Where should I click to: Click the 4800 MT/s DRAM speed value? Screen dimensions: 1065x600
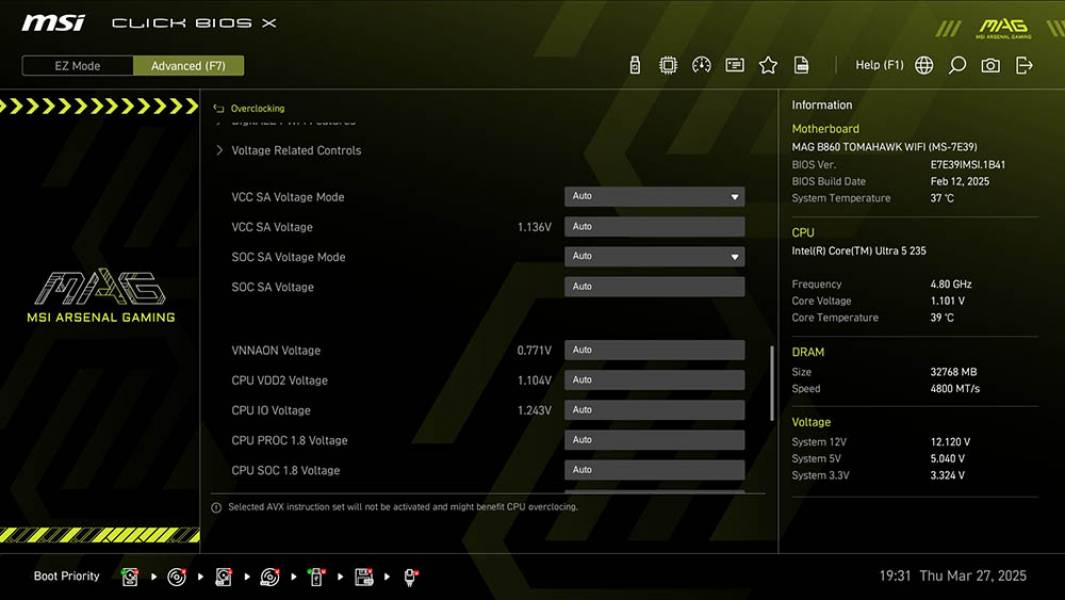click(955, 389)
